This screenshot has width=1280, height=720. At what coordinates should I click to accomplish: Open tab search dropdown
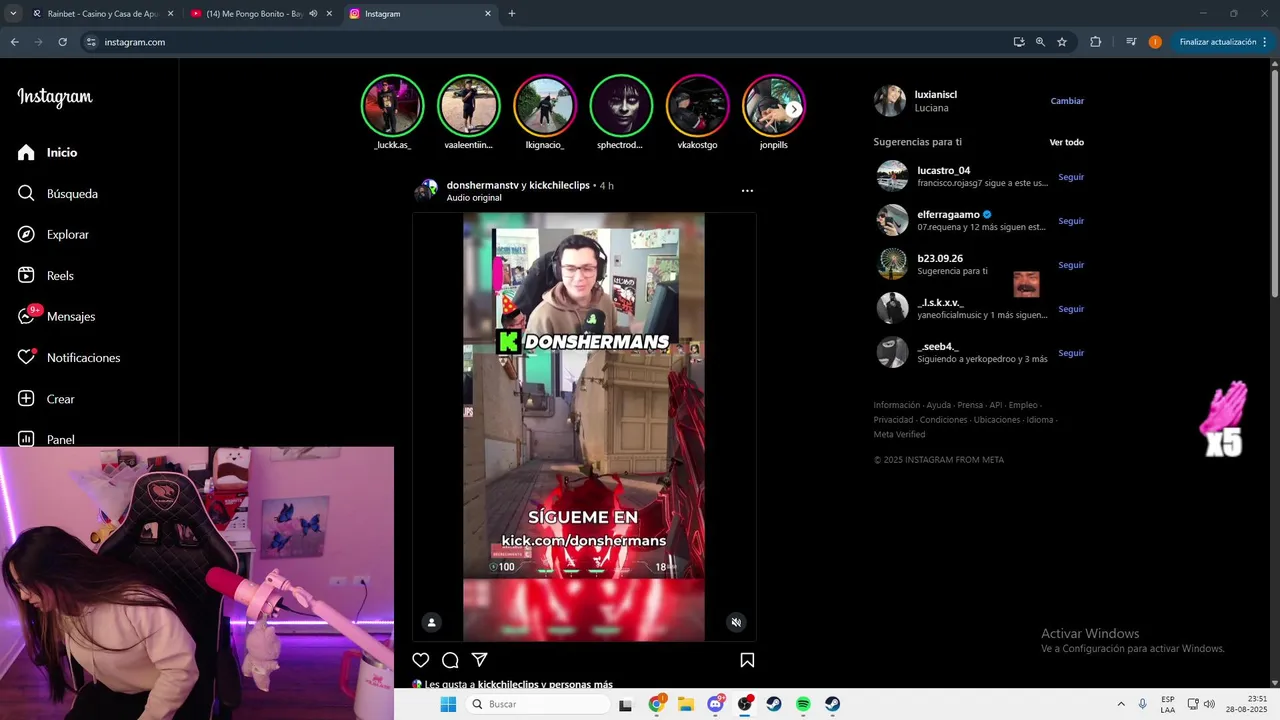coord(13,14)
